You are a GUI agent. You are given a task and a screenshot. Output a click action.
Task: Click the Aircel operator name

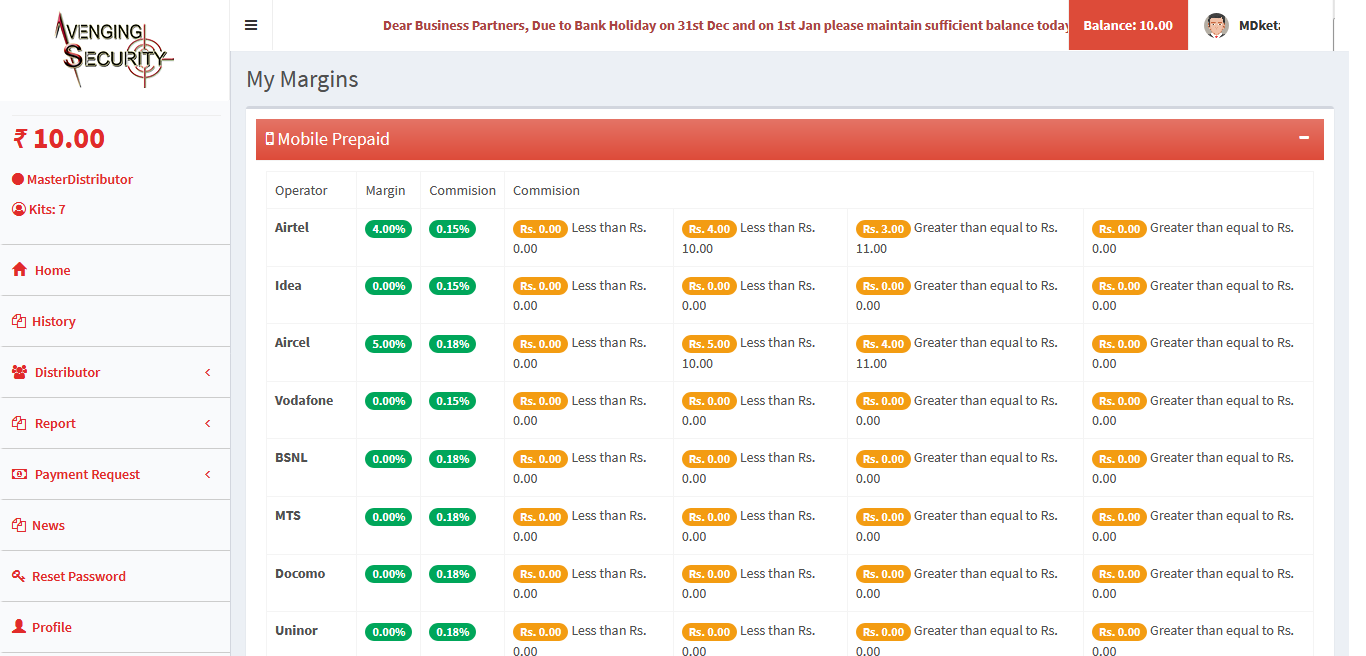(292, 342)
